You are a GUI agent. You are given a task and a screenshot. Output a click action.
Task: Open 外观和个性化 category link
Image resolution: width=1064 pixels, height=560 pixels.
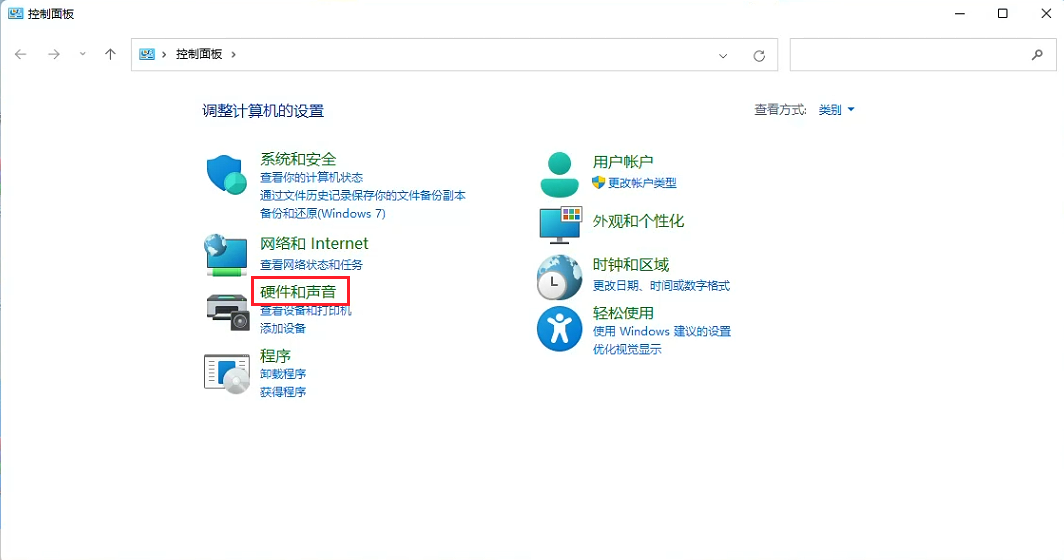pos(638,221)
